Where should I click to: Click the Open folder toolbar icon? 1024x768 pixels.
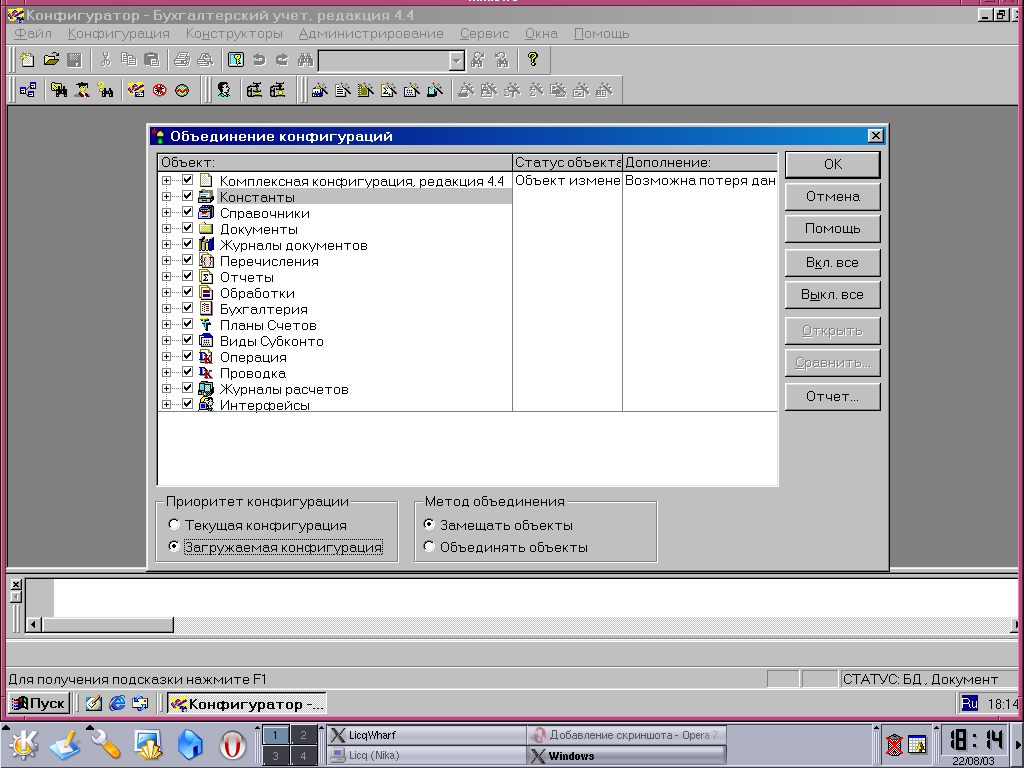click(x=51, y=60)
